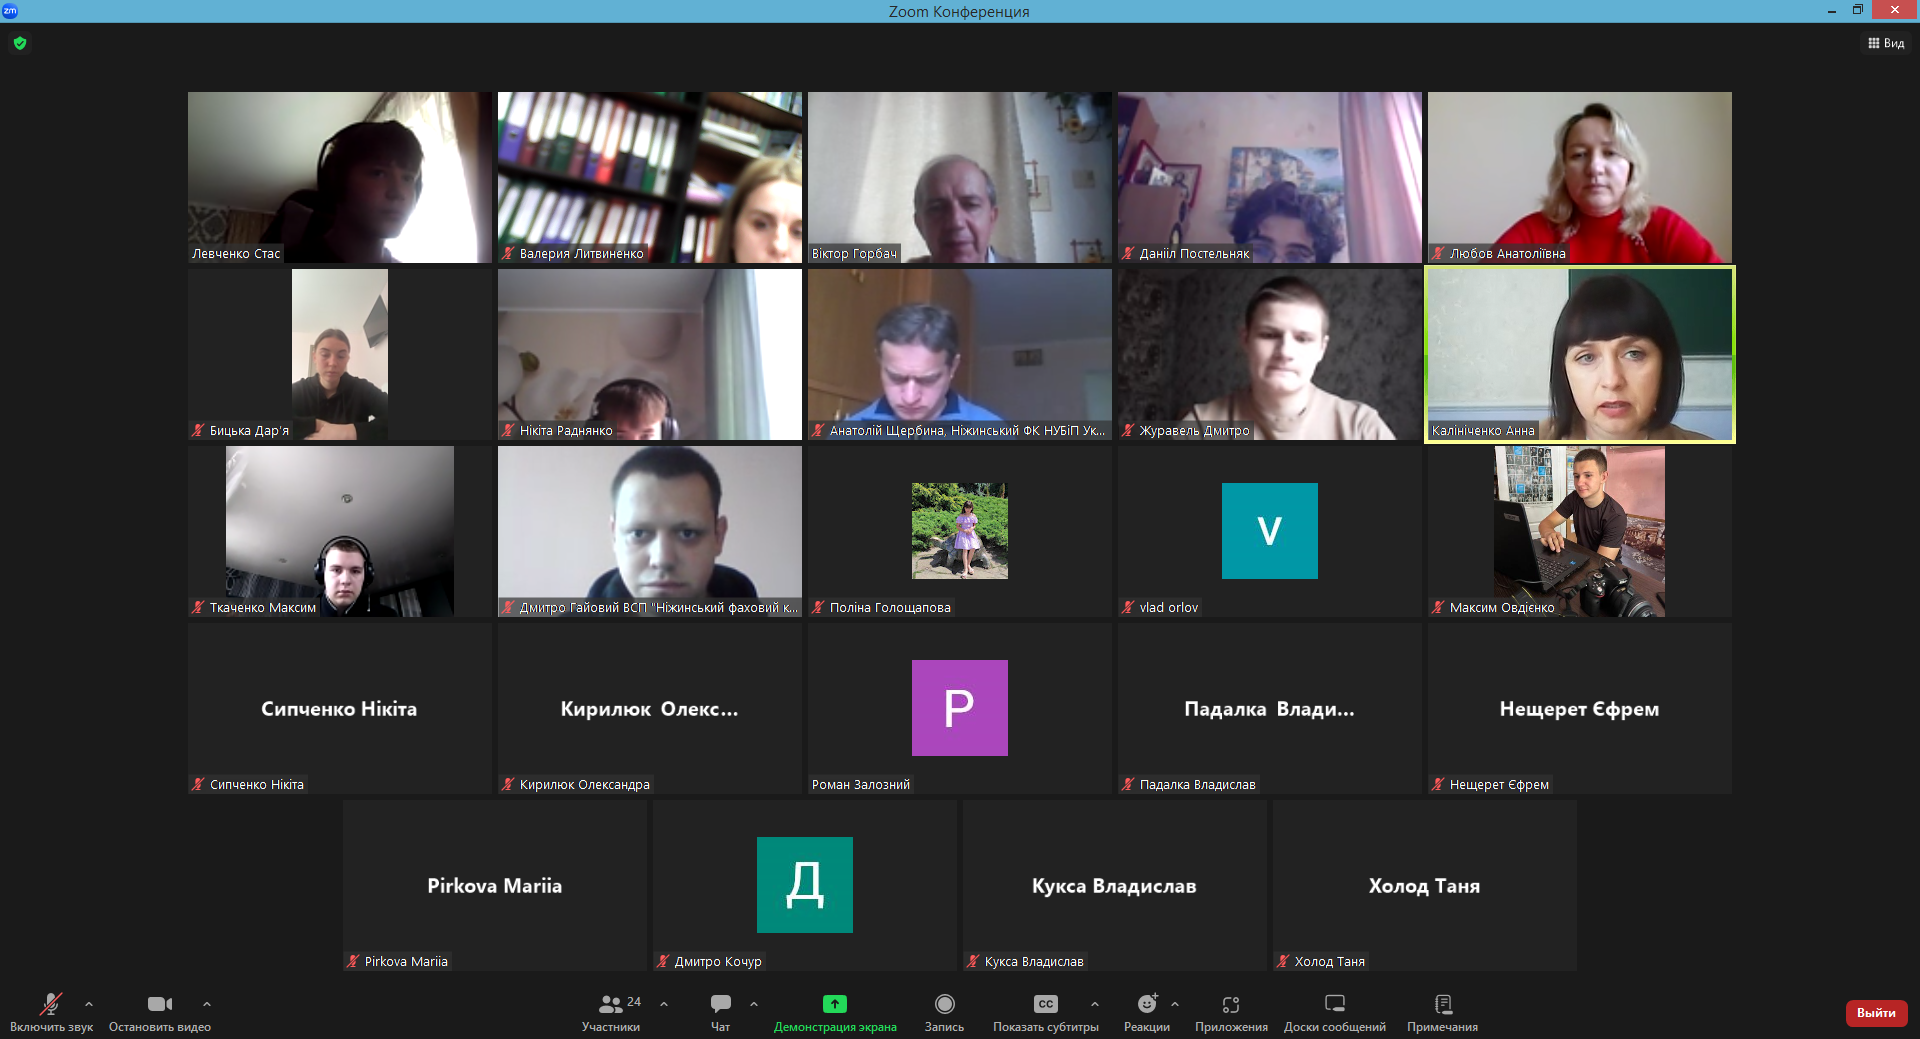The width and height of the screenshot is (1920, 1039).
Task: Open the Чат chat panel
Action: [x=720, y=1012]
